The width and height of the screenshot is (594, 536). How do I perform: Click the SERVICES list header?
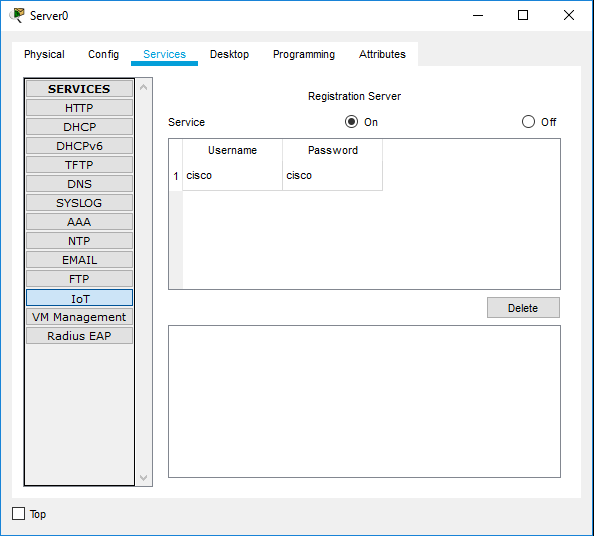tap(79, 89)
